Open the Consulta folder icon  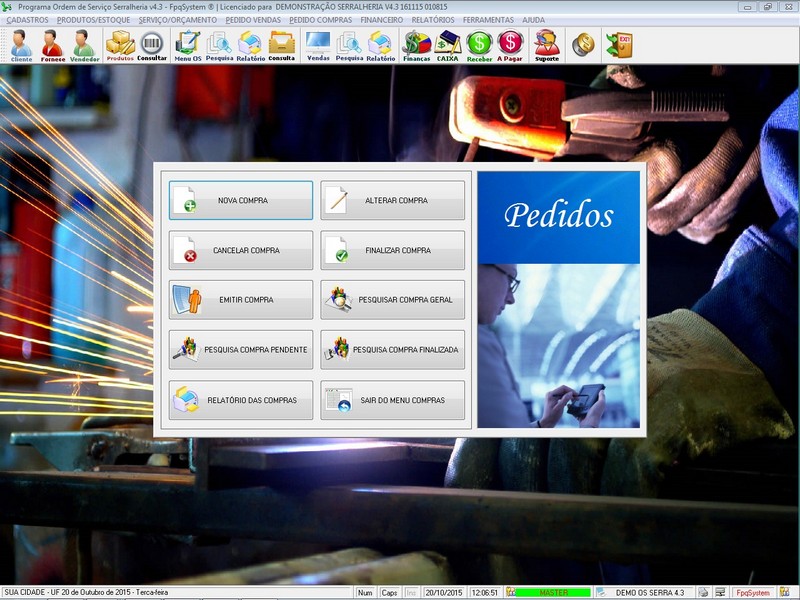click(x=282, y=45)
